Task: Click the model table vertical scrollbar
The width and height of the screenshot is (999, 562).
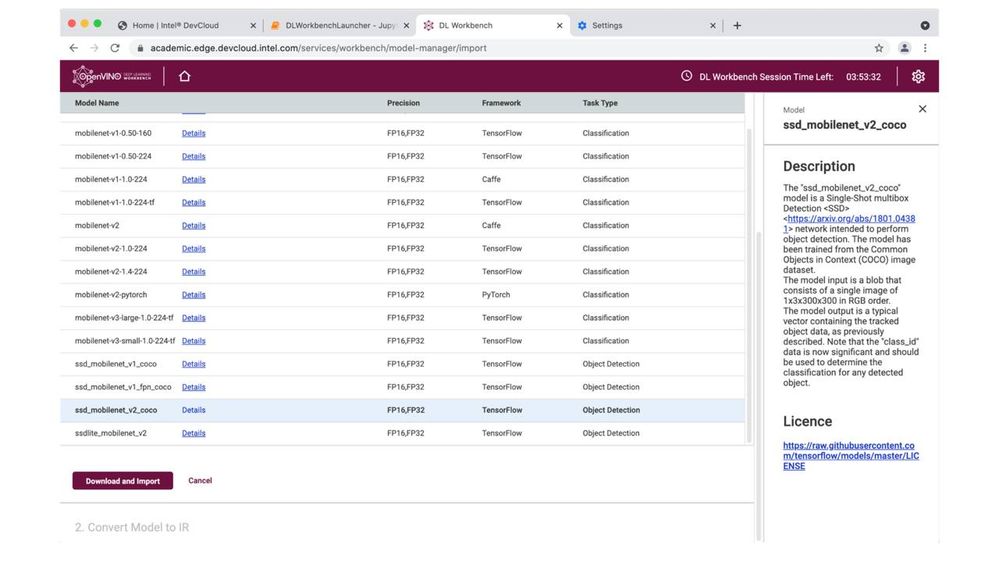Action: [749, 284]
